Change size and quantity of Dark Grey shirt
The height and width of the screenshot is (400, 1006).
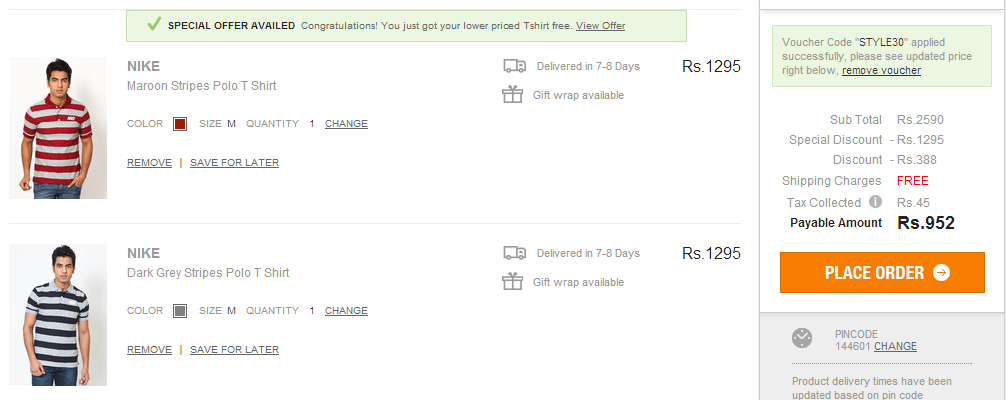click(346, 311)
